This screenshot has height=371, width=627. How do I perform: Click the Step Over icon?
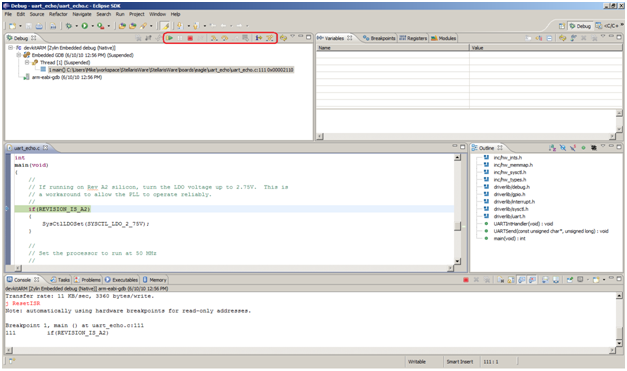tap(225, 38)
